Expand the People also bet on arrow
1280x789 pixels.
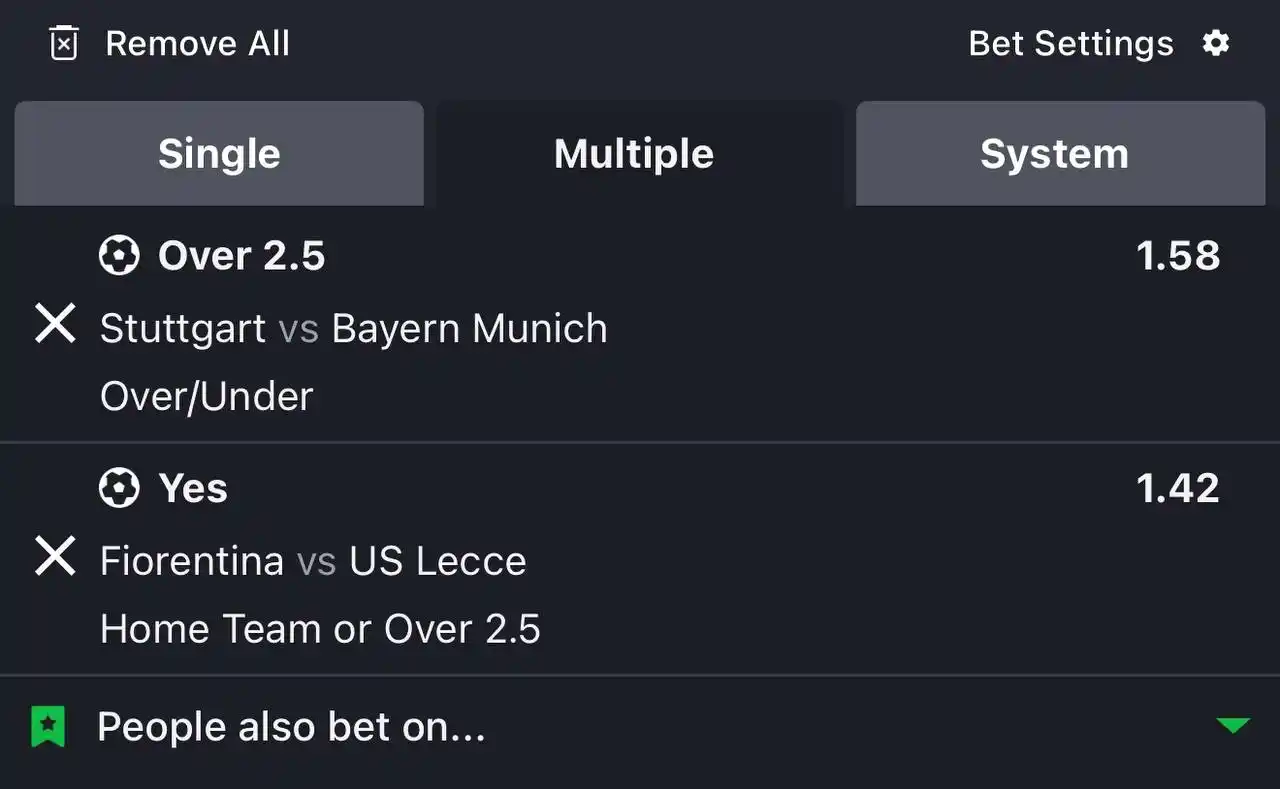click(x=1233, y=726)
